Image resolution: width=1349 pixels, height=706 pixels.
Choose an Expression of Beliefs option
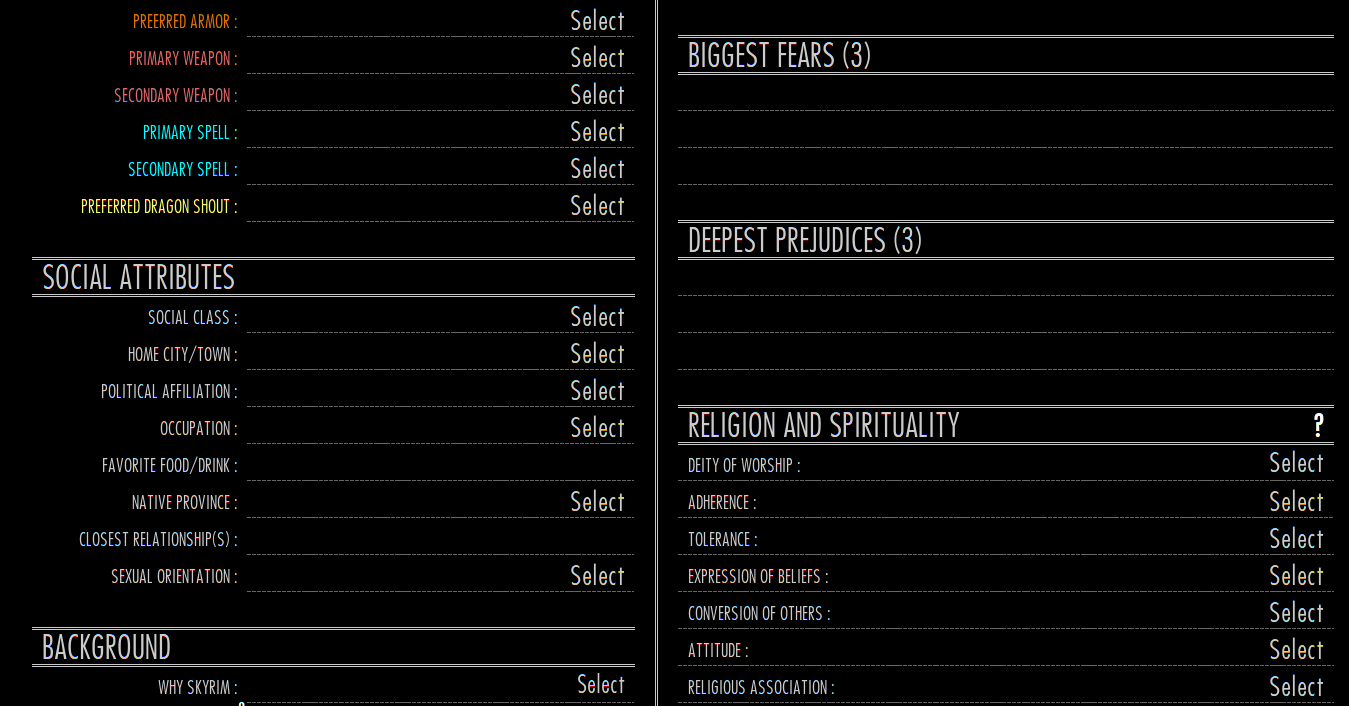pyautogui.click(x=1296, y=576)
